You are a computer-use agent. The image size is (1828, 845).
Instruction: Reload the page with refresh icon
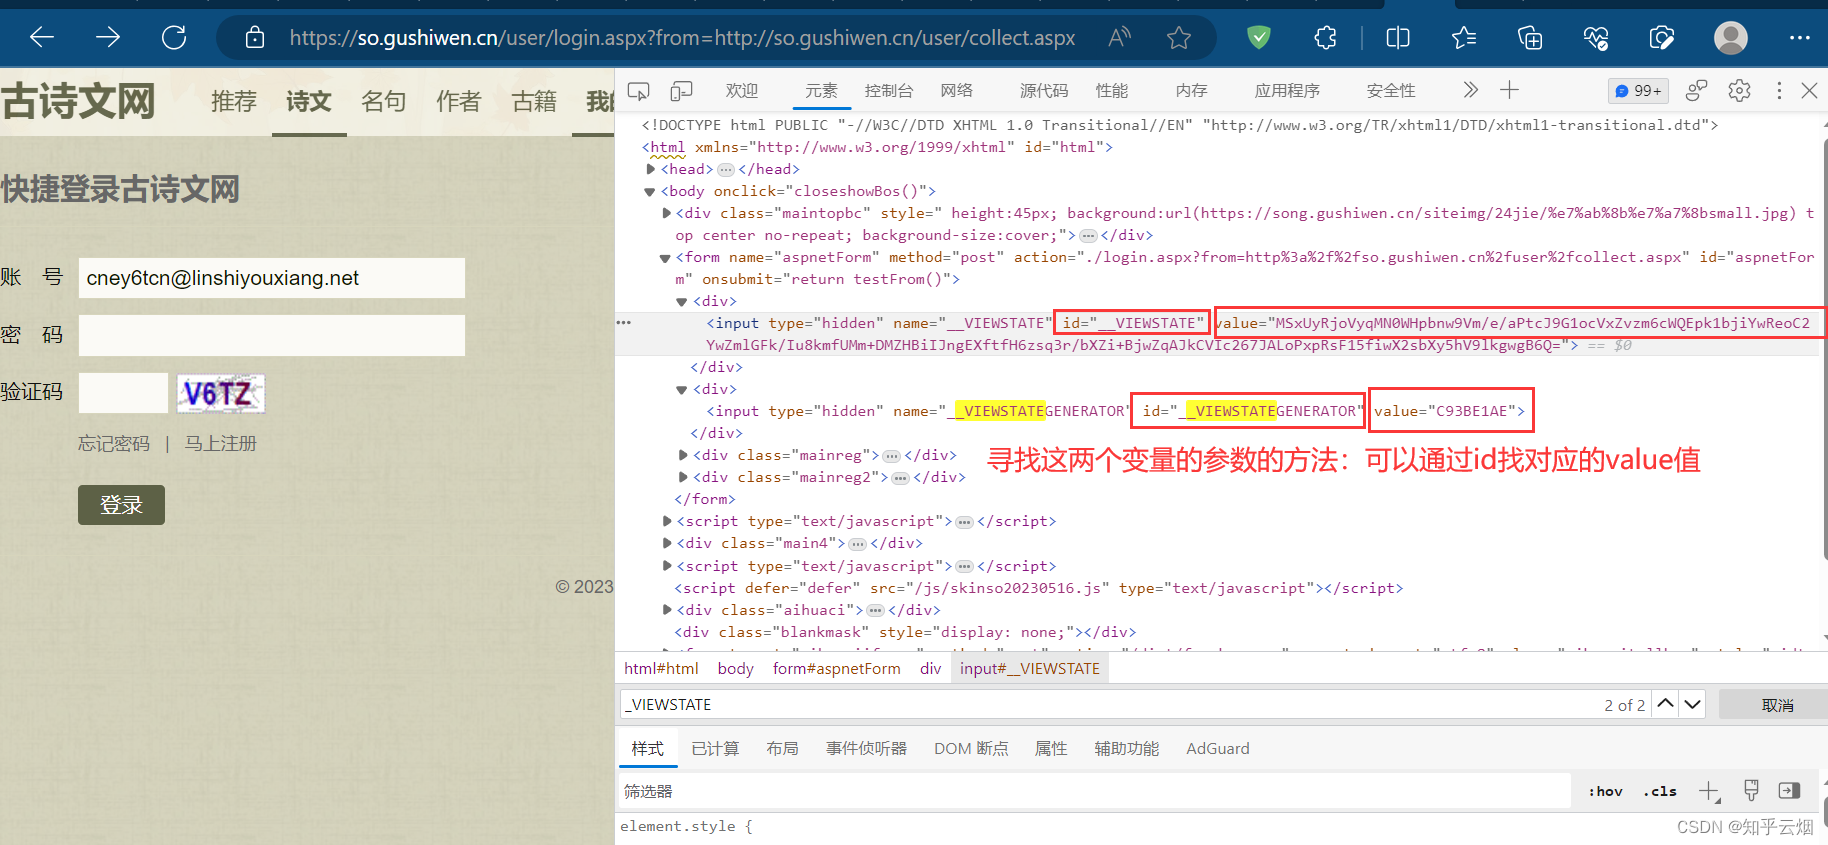[174, 38]
